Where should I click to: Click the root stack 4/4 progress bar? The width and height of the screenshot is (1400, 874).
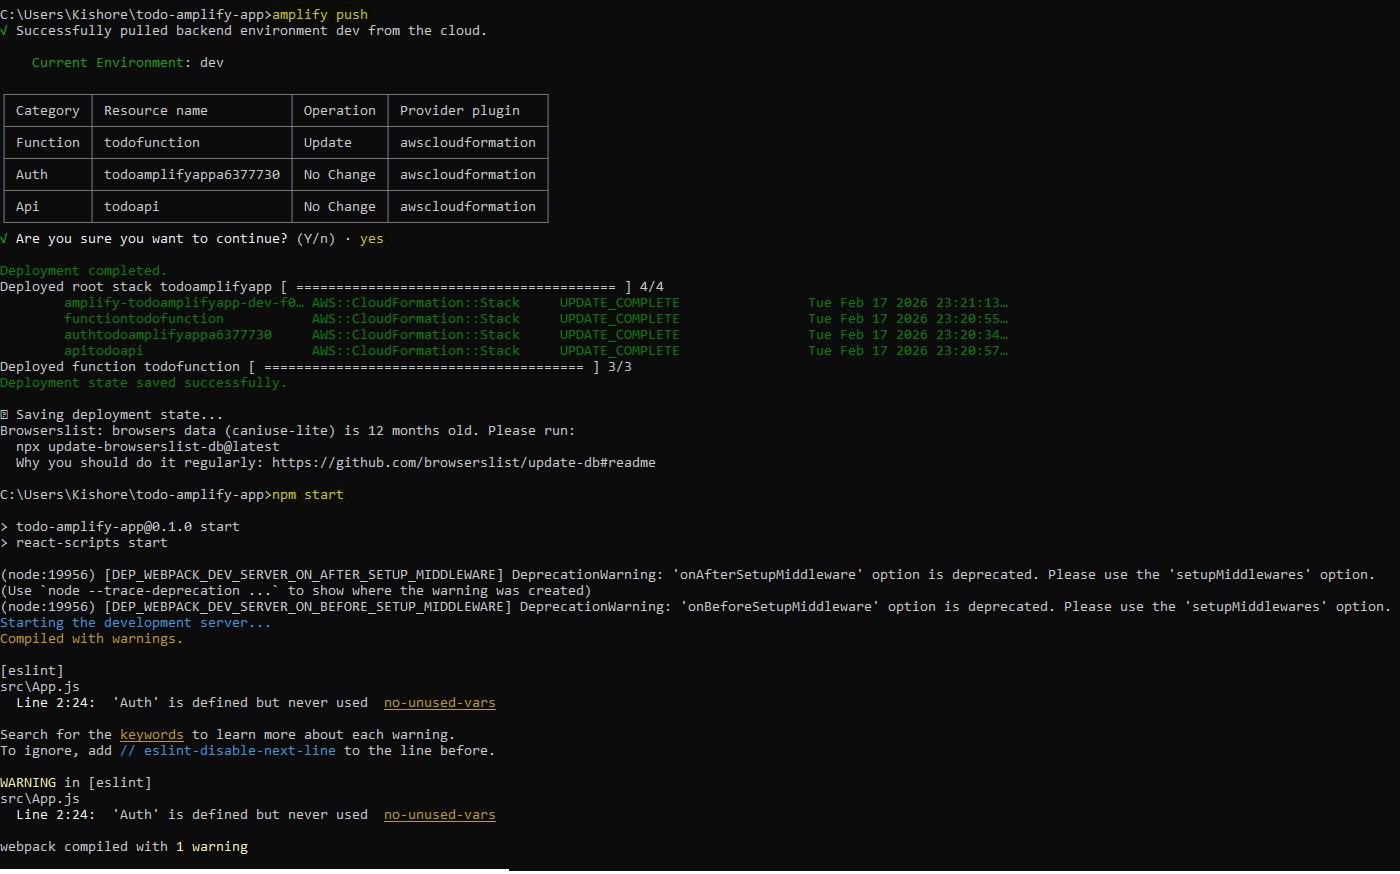pos(456,287)
